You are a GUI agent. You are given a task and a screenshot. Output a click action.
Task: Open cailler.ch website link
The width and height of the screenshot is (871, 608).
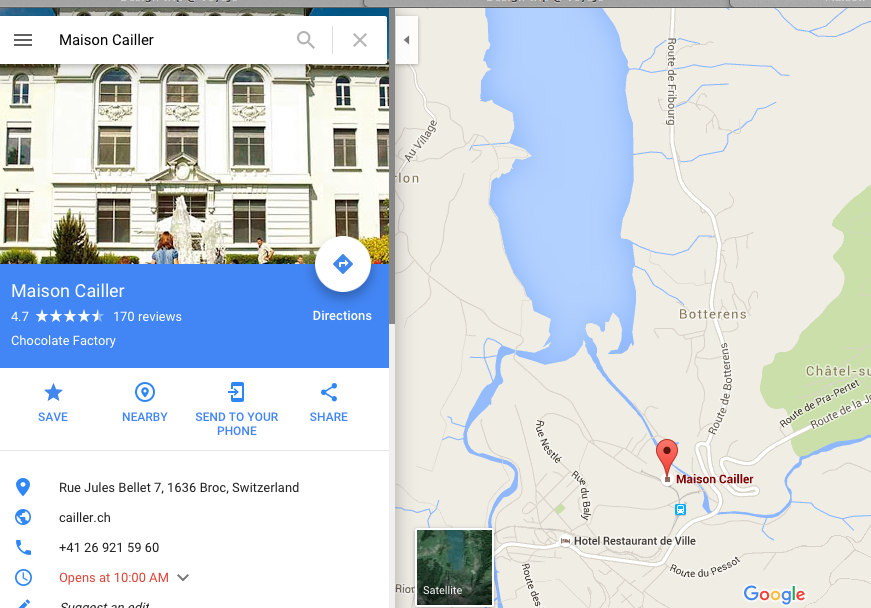click(x=85, y=517)
